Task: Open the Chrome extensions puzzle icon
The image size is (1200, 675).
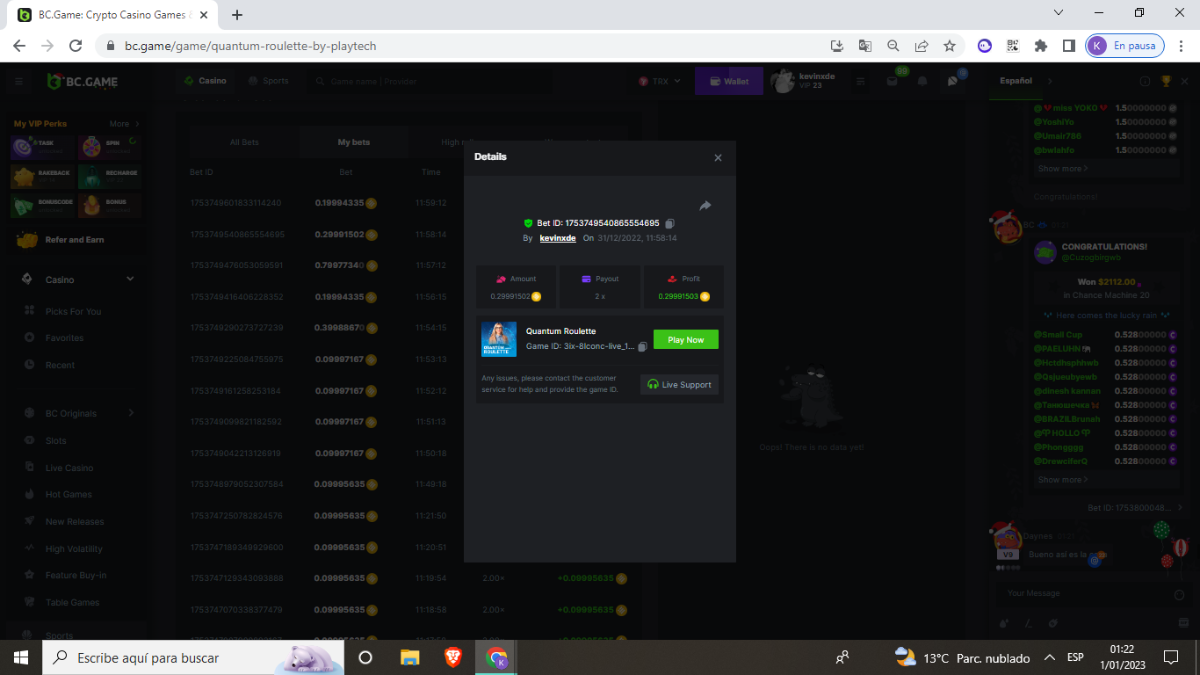Action: (x=1041, y=46)
